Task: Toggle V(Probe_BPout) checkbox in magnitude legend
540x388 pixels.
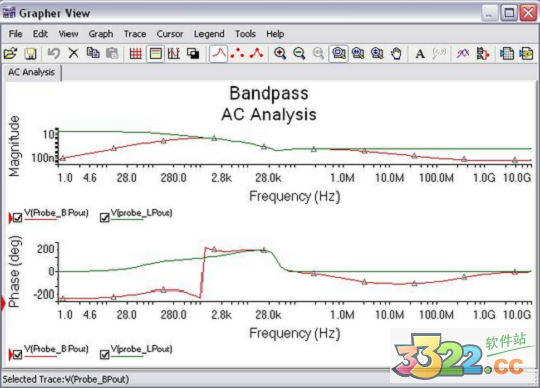Action: [x=17, y=218]
